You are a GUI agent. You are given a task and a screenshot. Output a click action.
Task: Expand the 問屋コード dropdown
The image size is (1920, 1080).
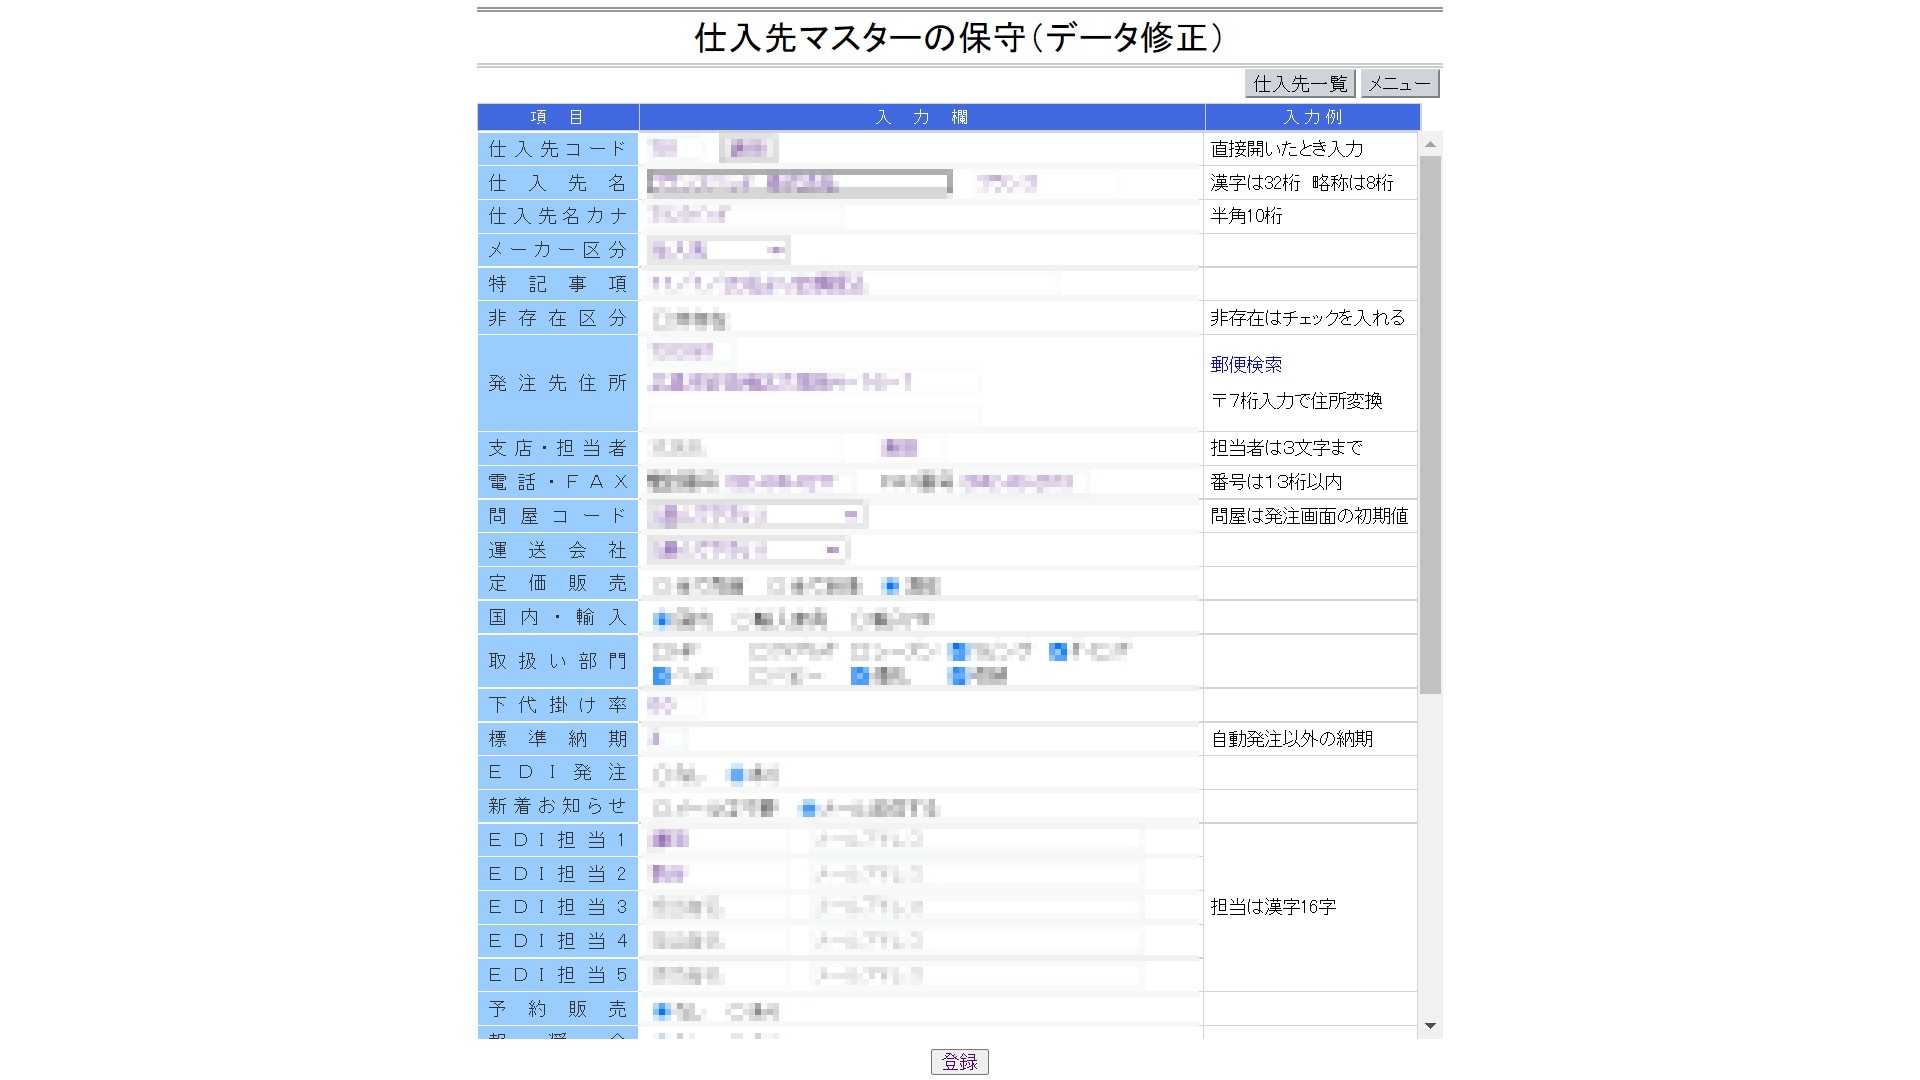tap(757, 516)
